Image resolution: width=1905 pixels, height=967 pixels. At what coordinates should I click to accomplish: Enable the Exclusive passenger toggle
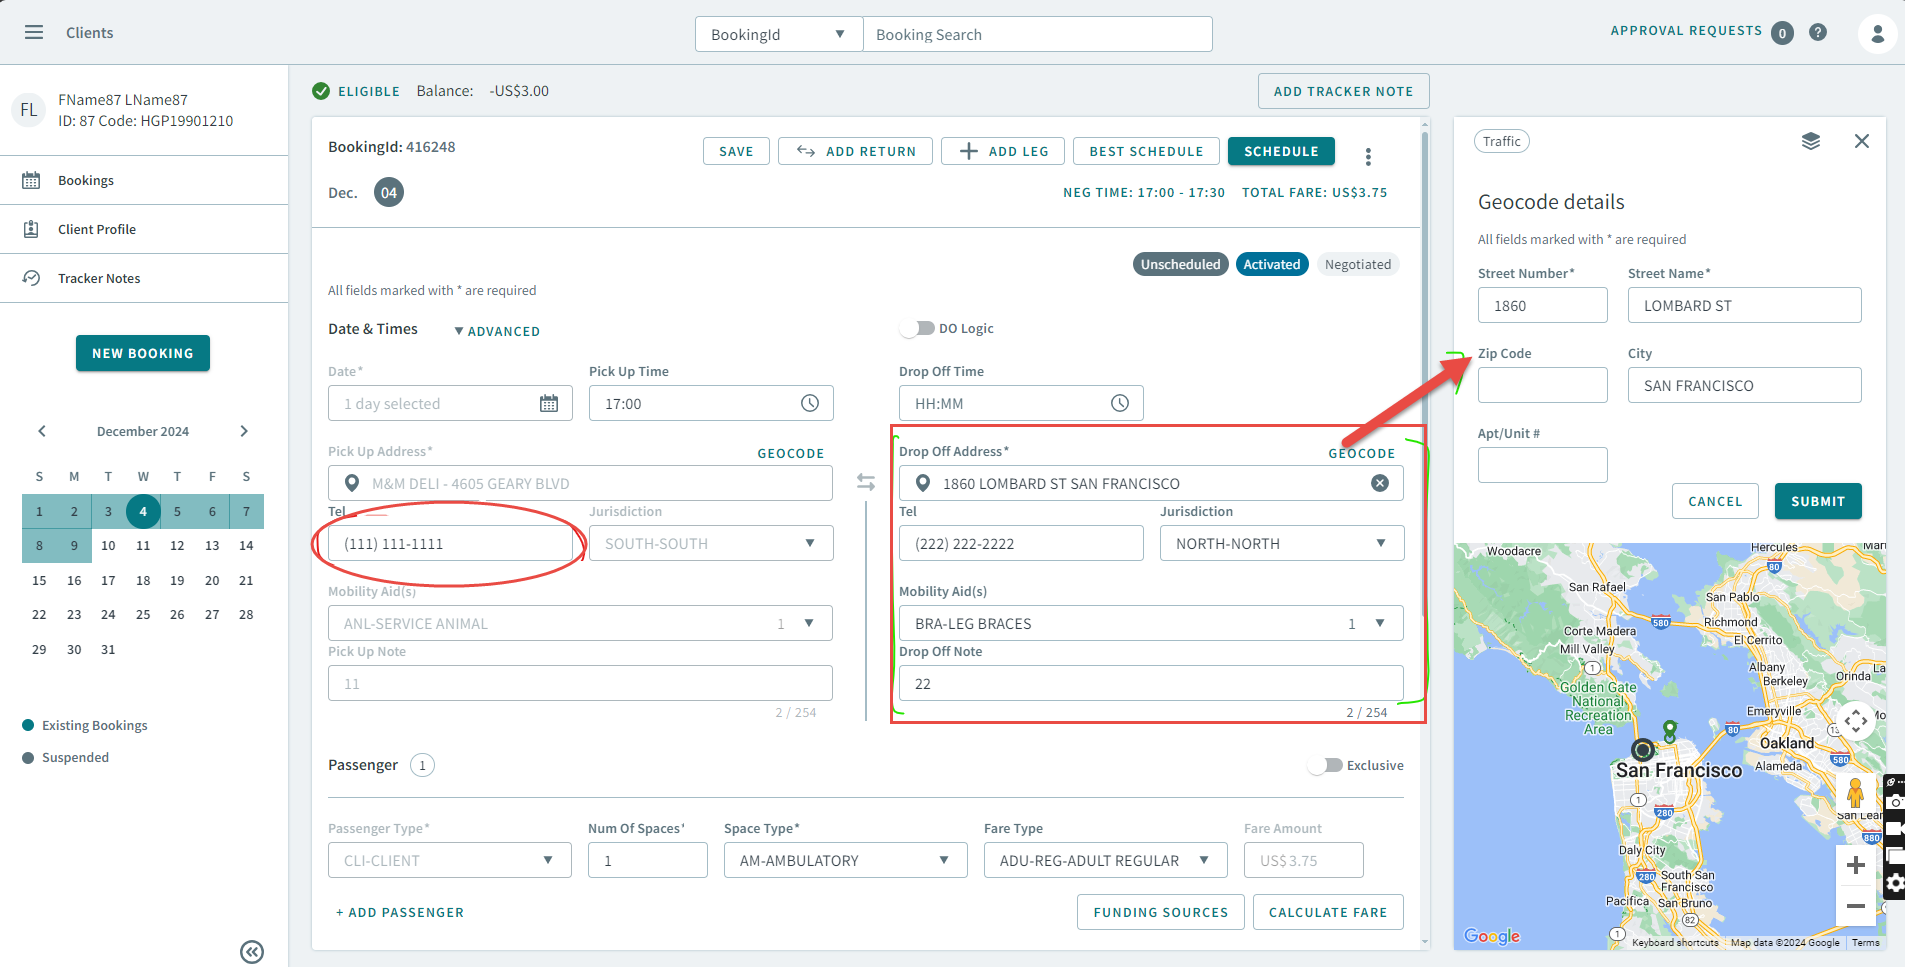pyautogui.click(x=1326, y=765)
